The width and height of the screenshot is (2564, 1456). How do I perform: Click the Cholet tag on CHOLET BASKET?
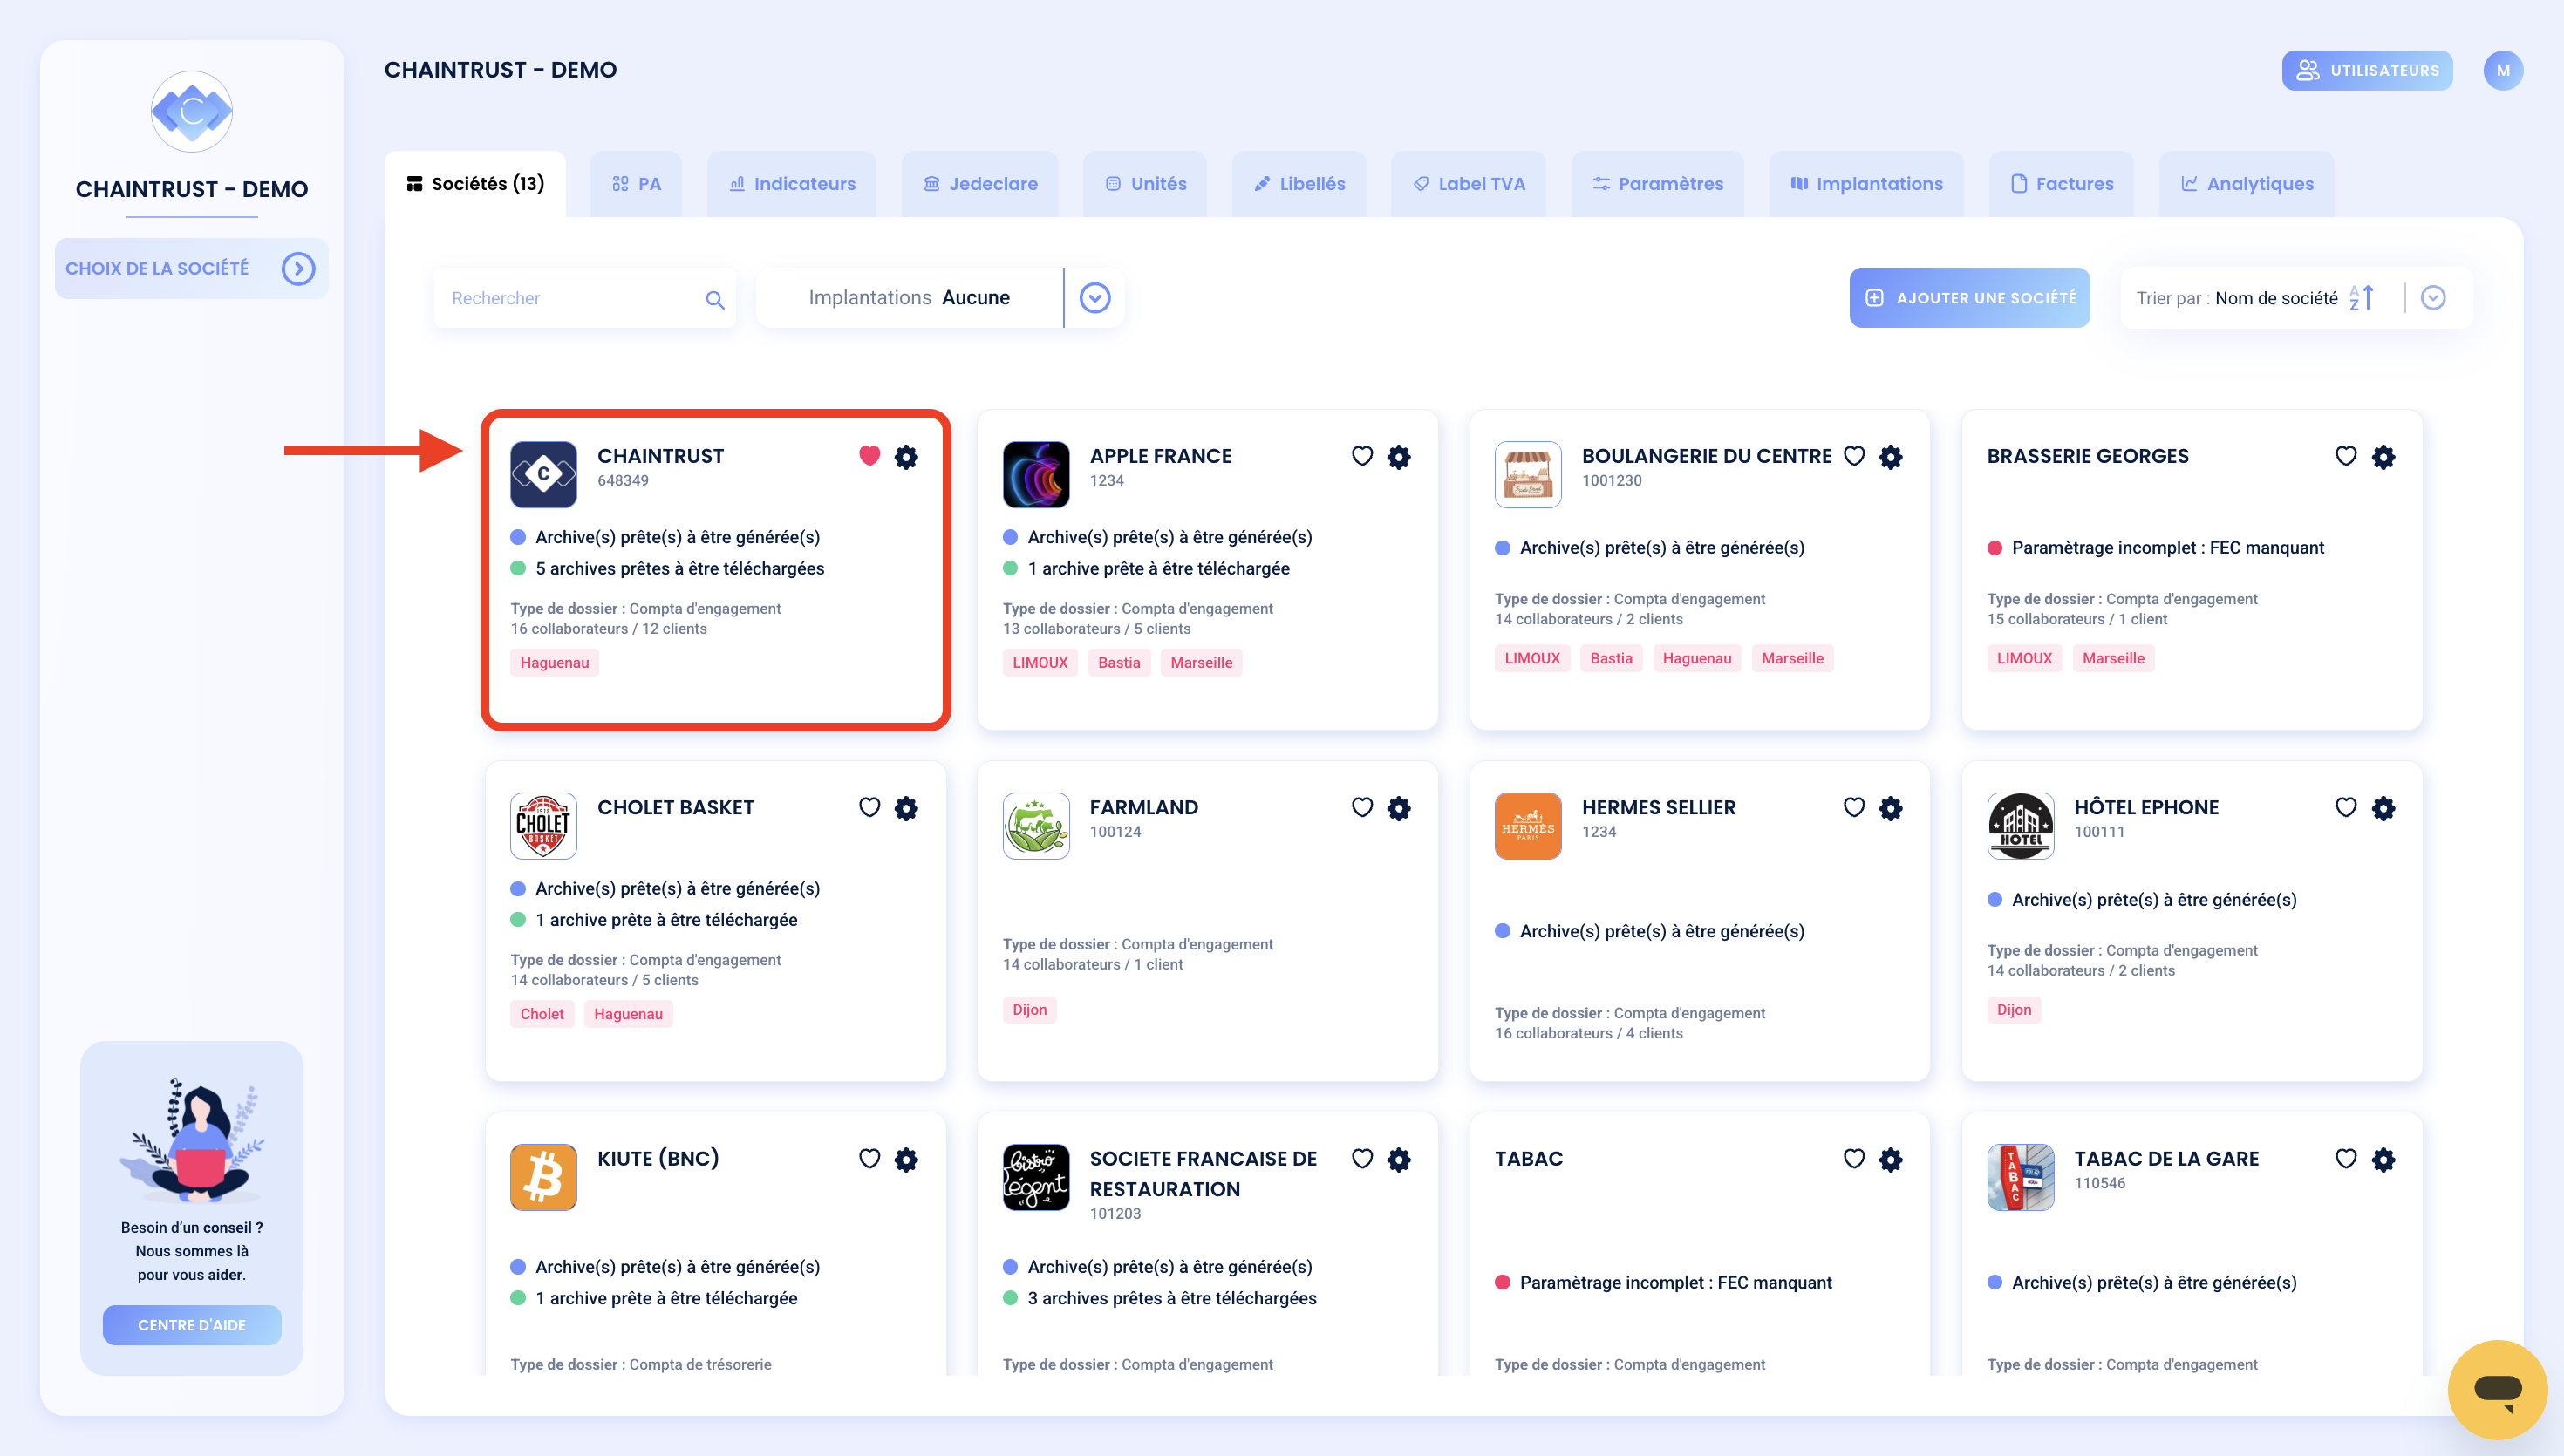click(x=542, y=1013)
